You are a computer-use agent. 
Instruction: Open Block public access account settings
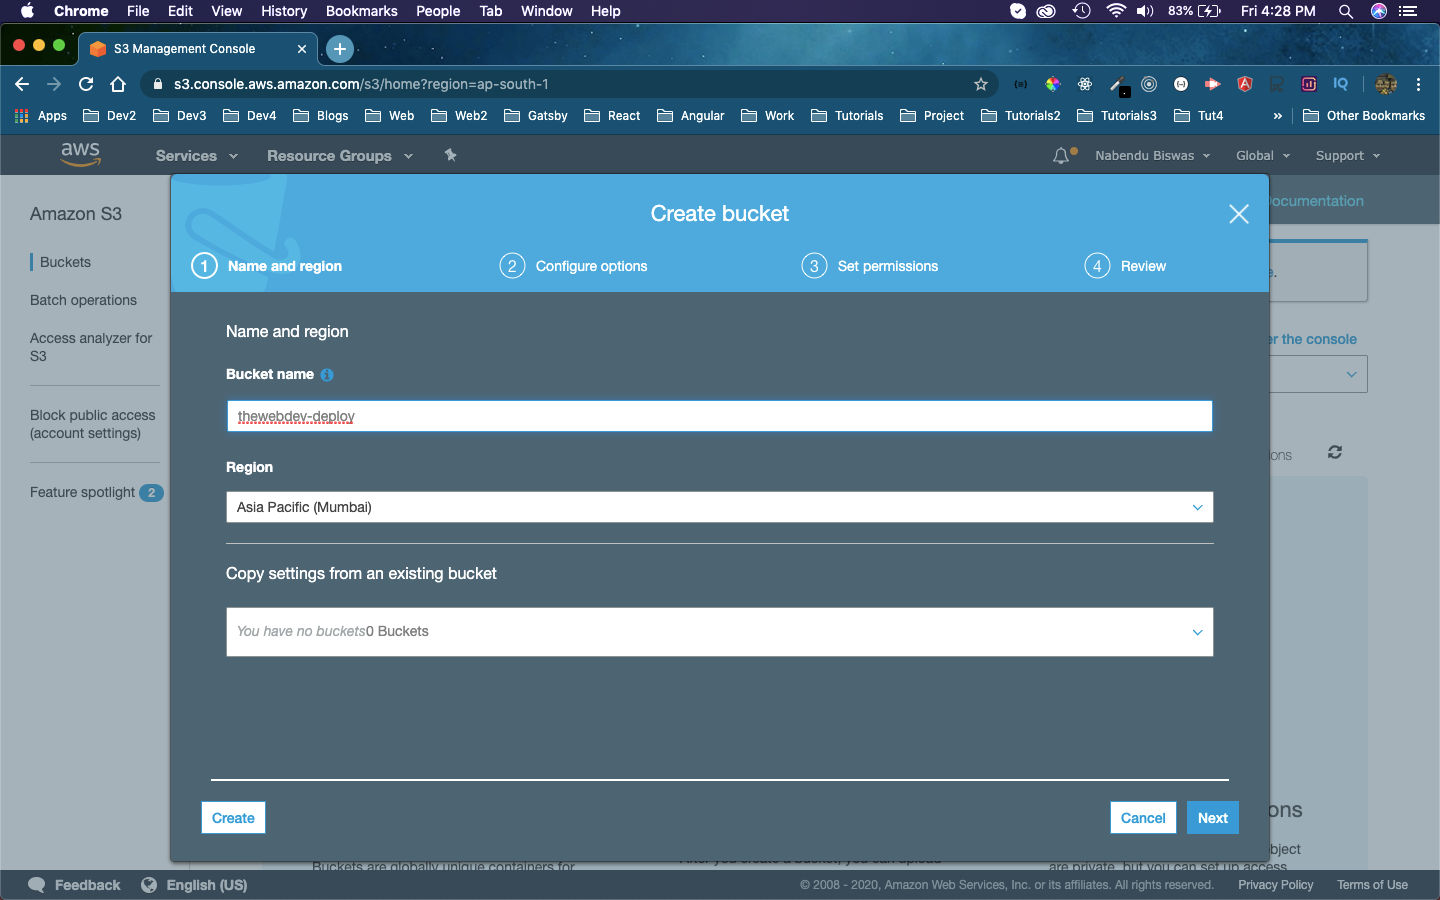coord(93,424)
